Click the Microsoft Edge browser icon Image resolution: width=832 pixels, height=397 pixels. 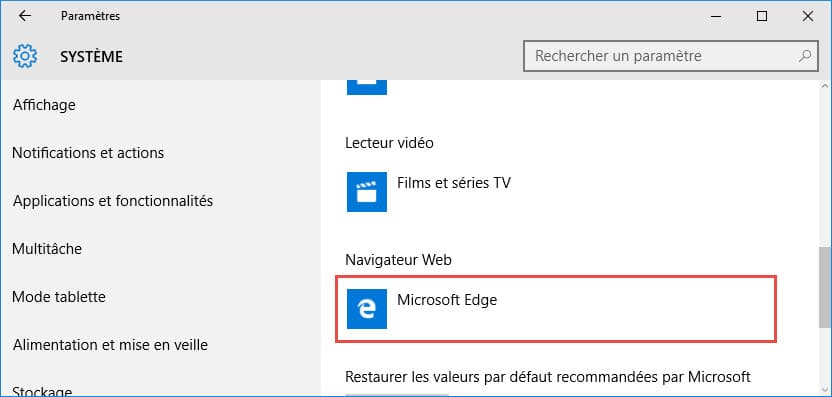(367, 309)
